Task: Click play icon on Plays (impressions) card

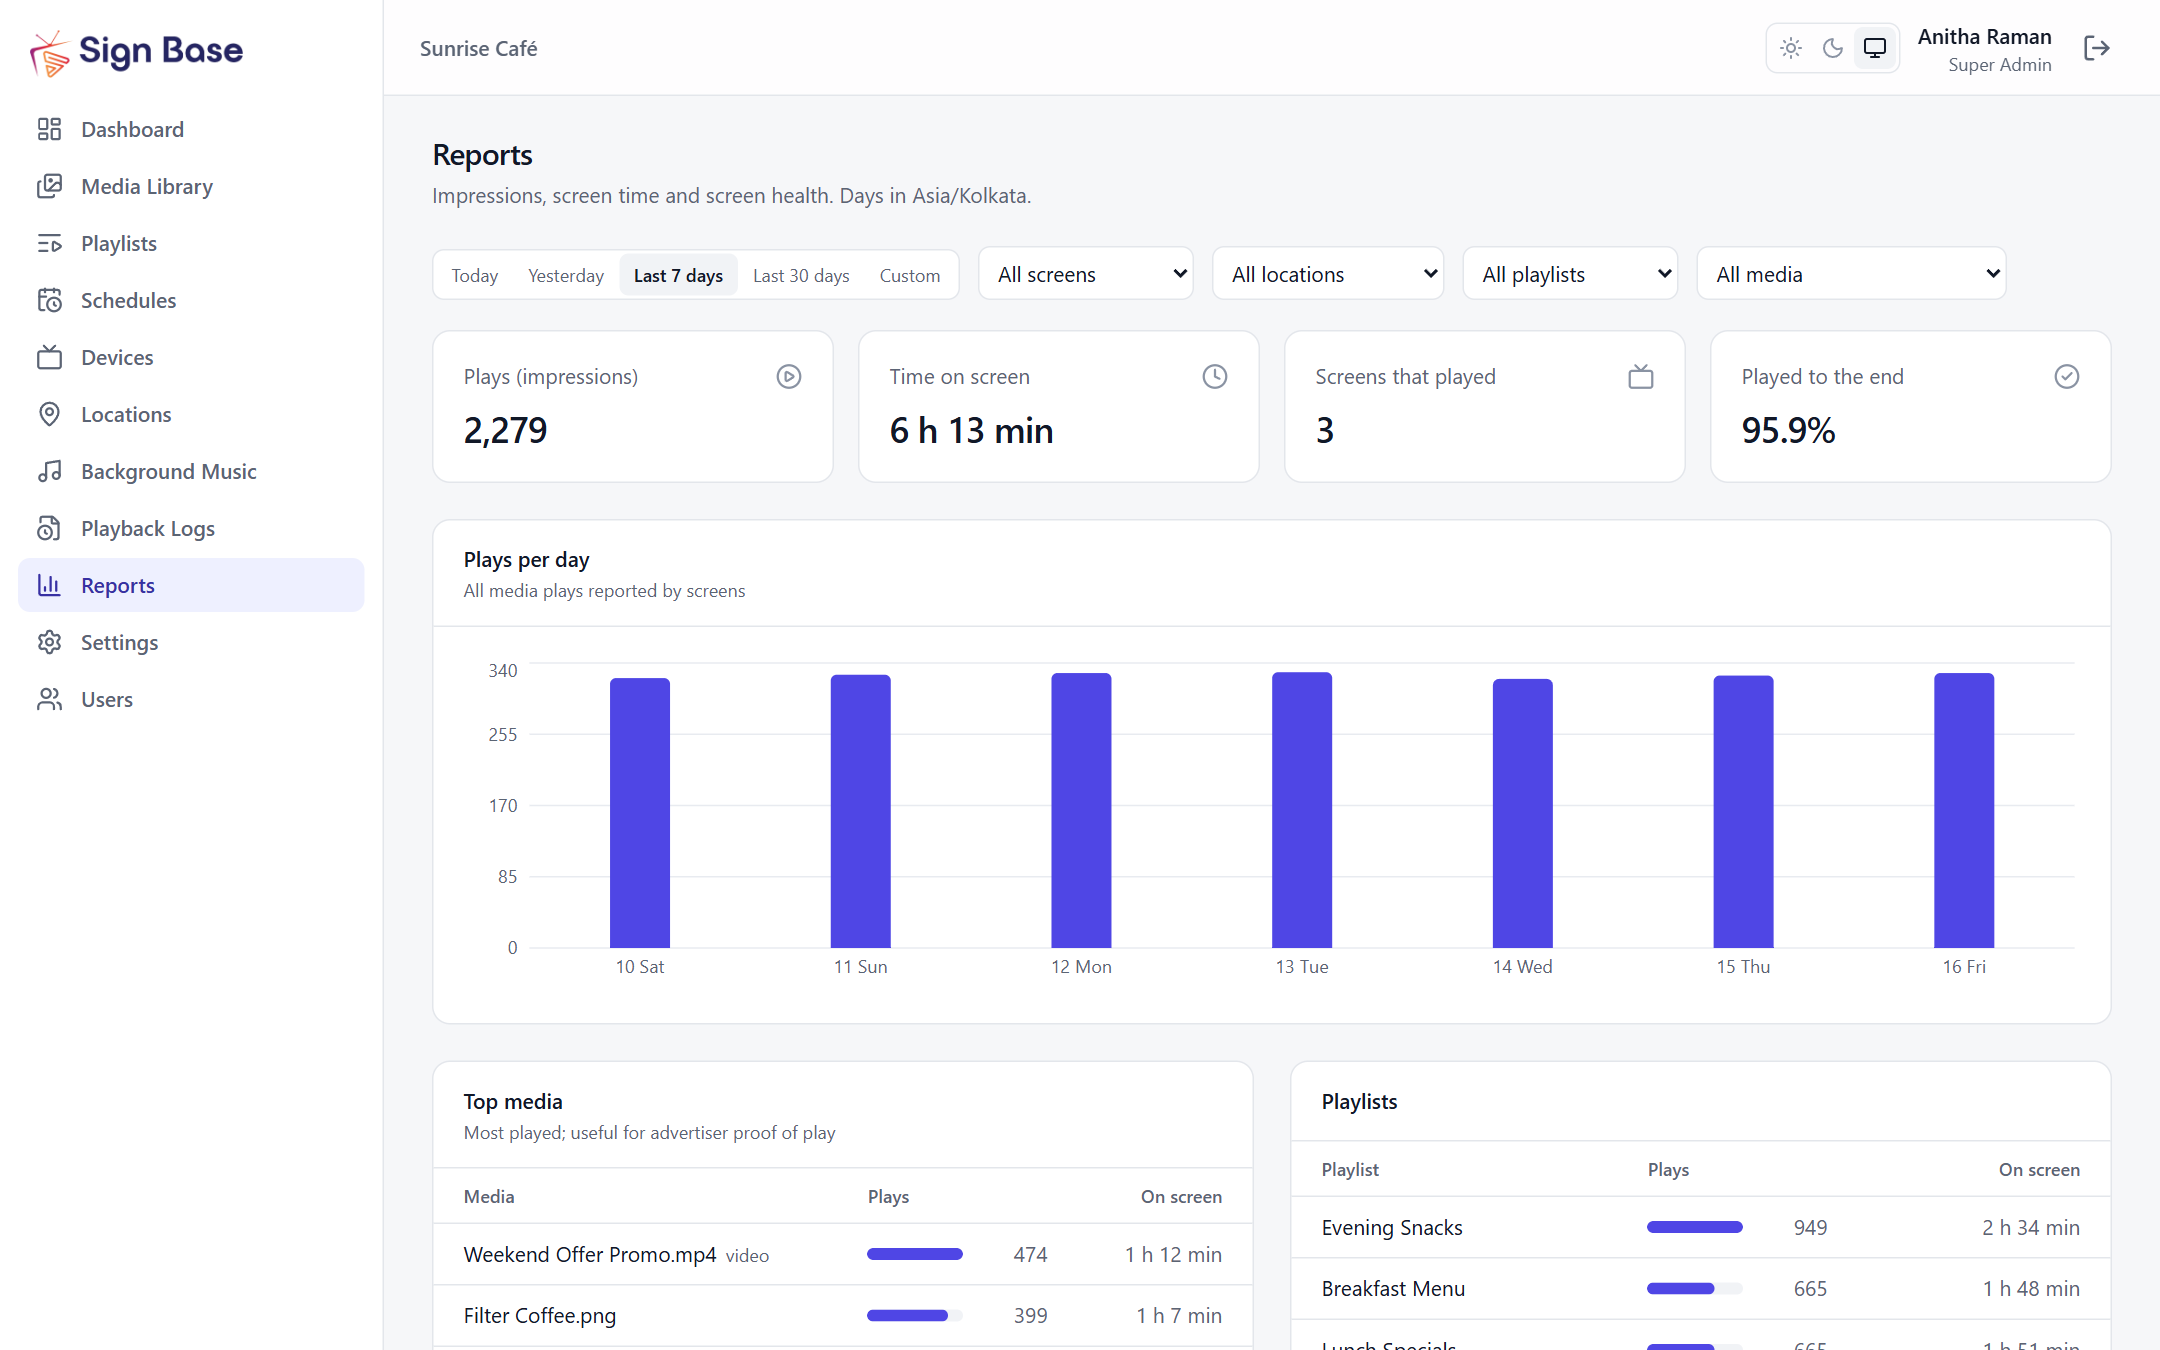Action: coord(789,376)
